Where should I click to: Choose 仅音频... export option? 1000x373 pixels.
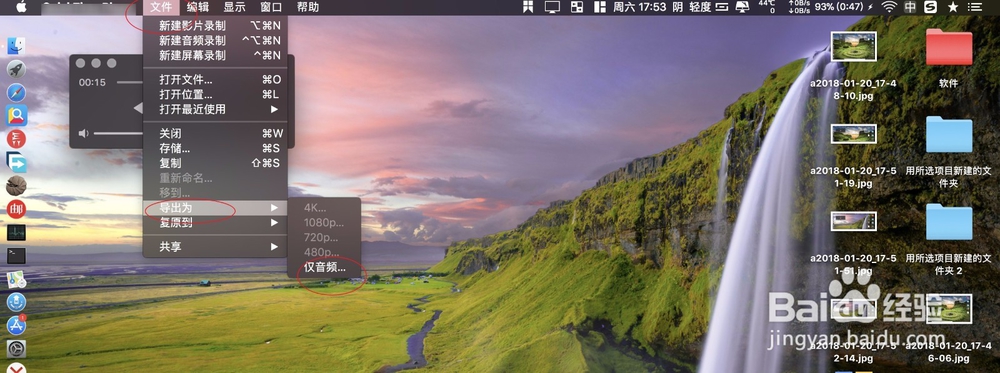pos(324,268)
